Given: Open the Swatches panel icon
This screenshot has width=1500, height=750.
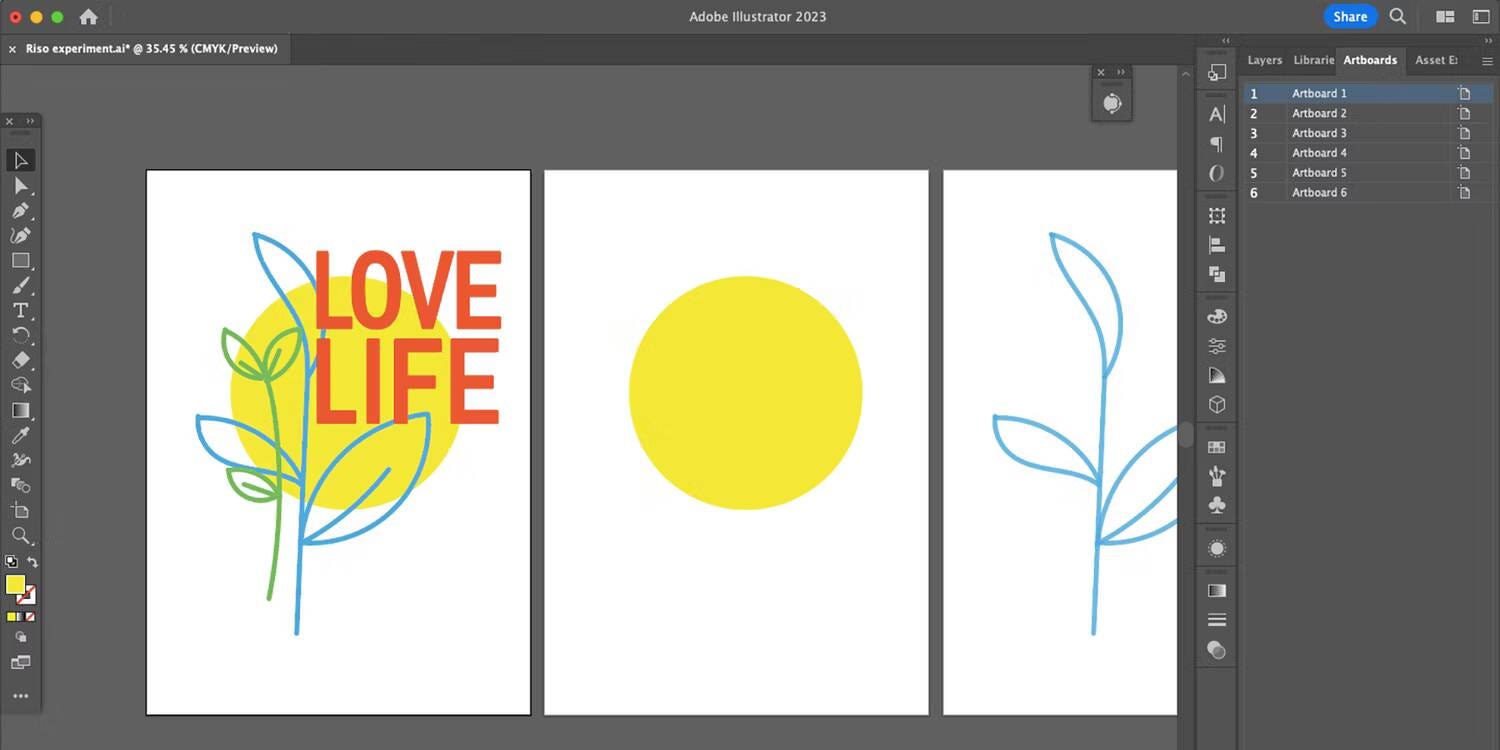Looking at the screenshot, I should click(x=1216, y=446).
